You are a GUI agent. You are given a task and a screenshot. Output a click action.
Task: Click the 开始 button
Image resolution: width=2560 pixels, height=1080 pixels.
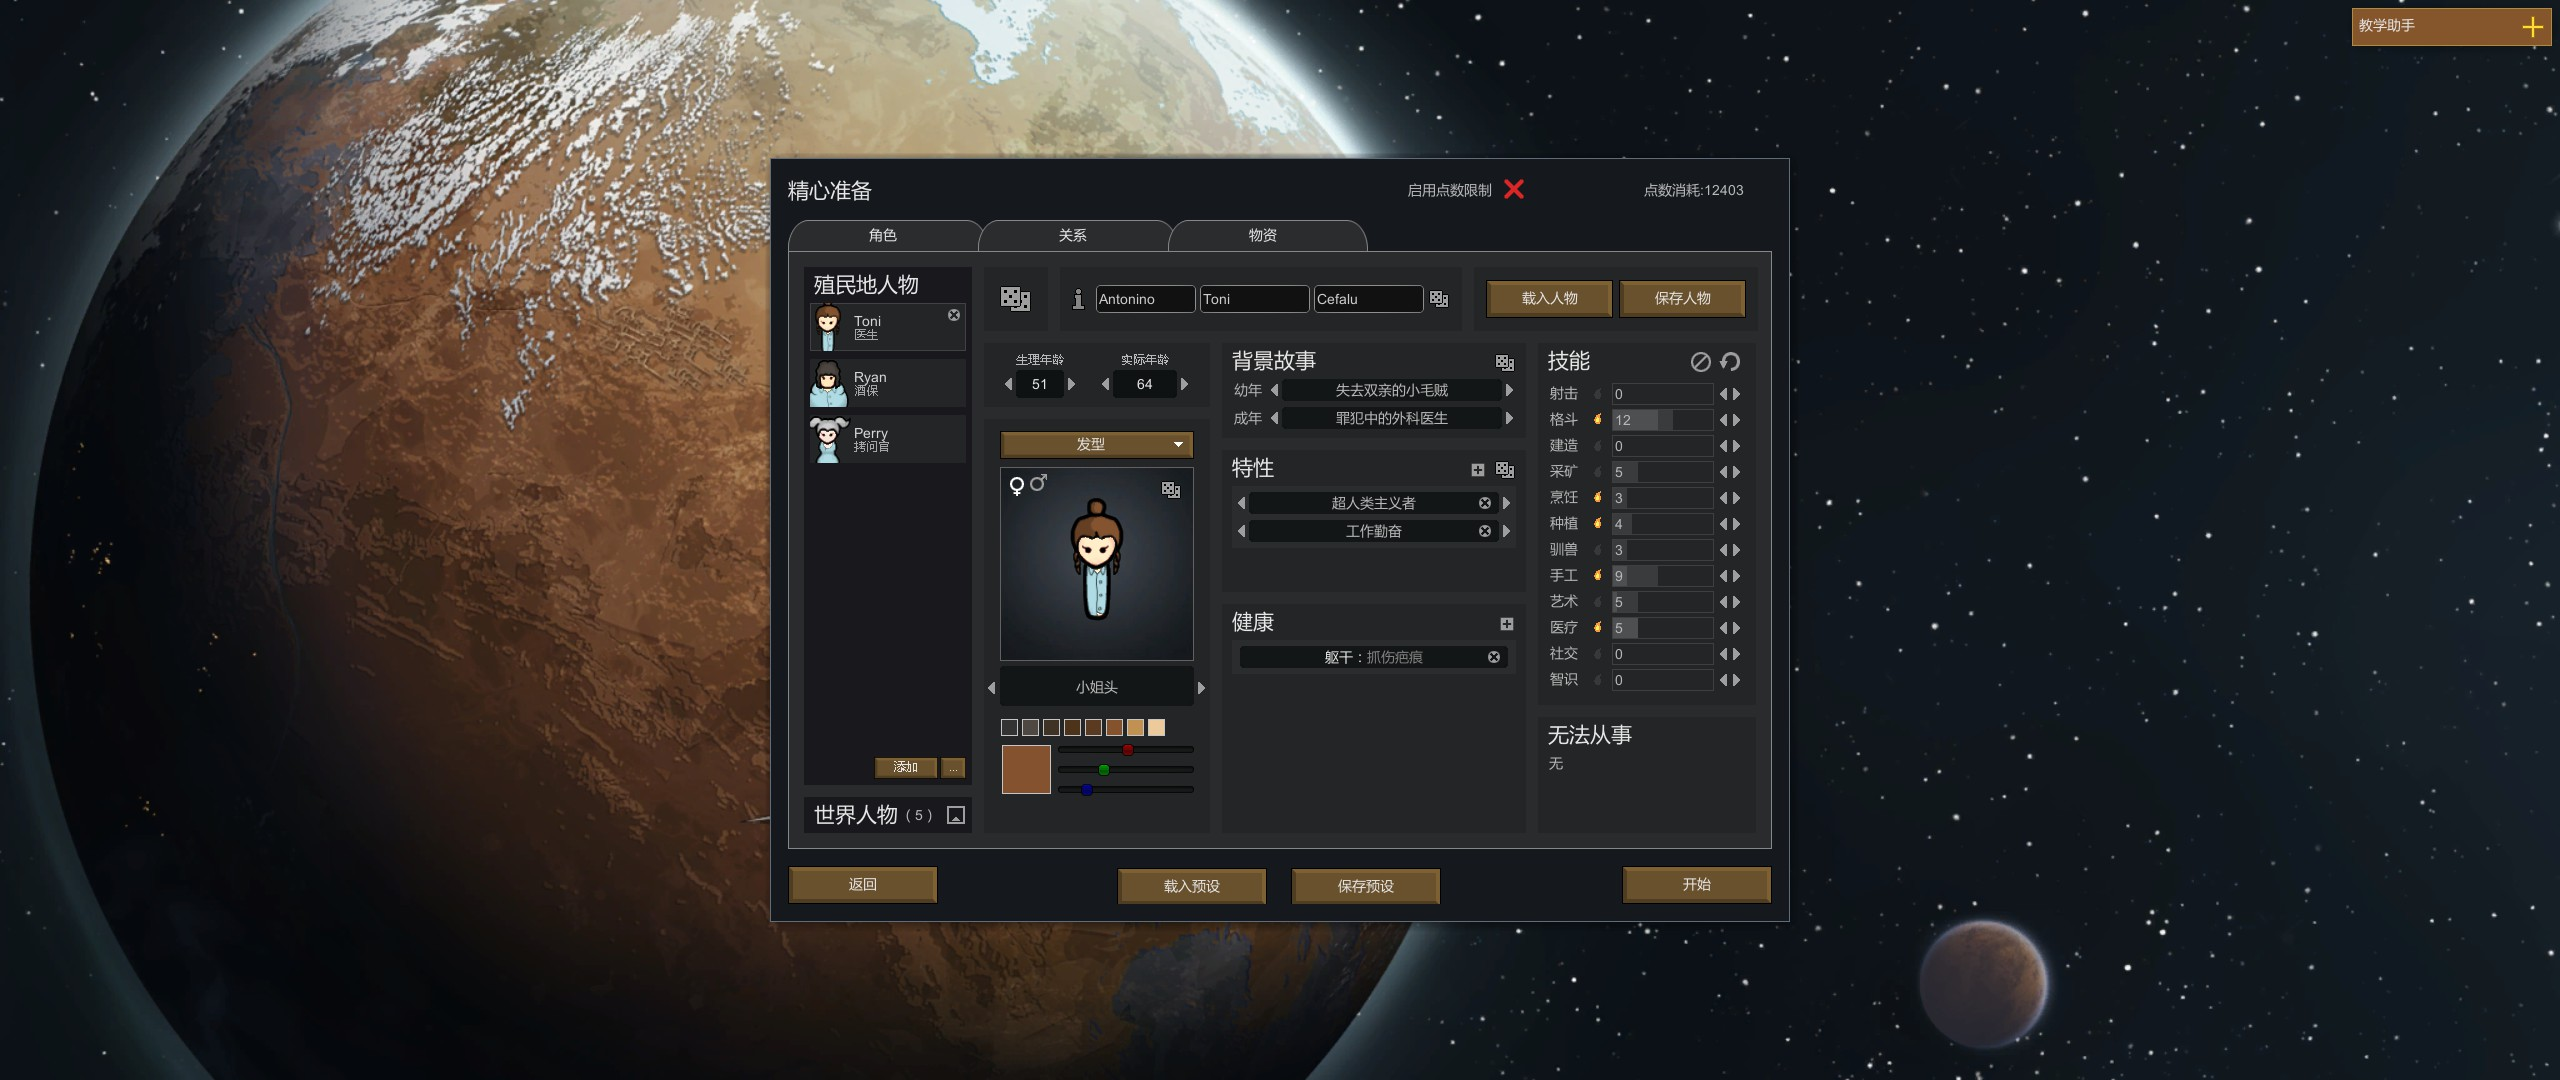1697,885
